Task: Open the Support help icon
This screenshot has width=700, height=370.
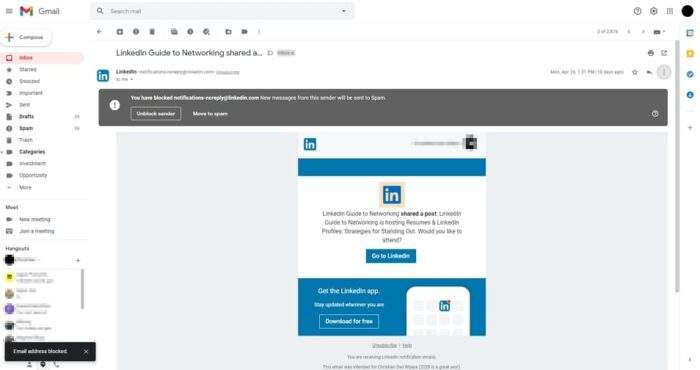Action: (637, 11)
